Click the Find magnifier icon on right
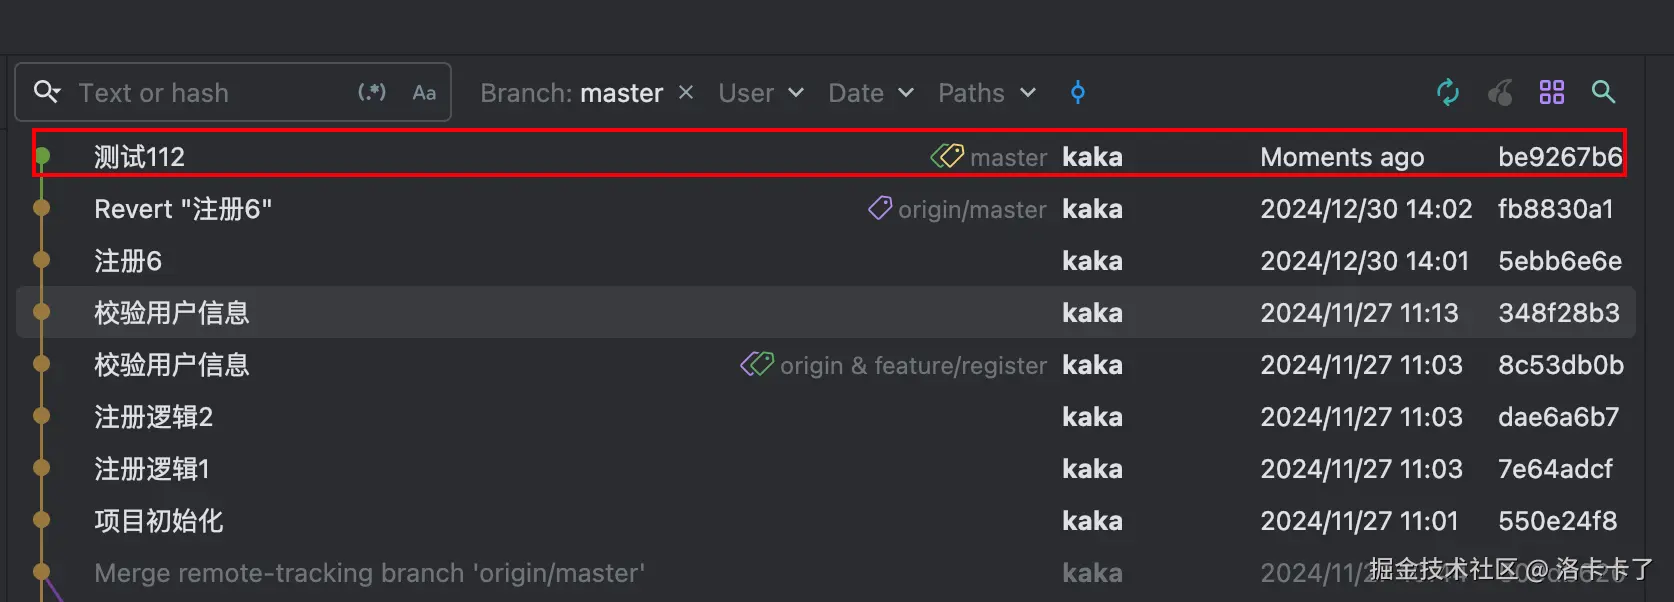 (1603, 93)
